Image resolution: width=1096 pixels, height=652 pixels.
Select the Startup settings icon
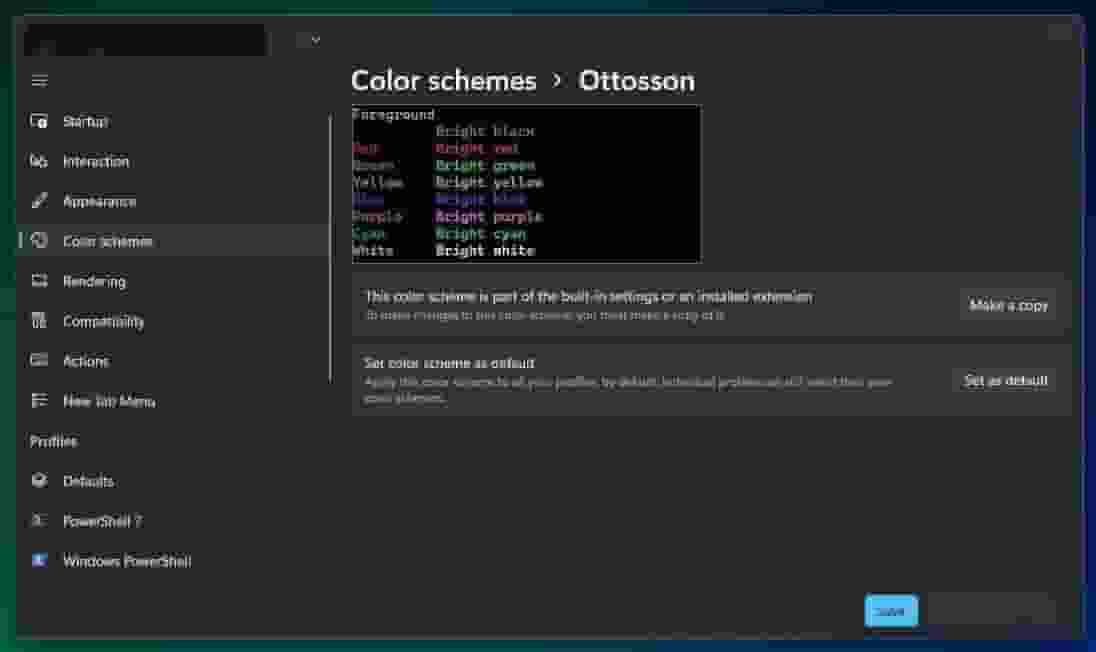38,121
